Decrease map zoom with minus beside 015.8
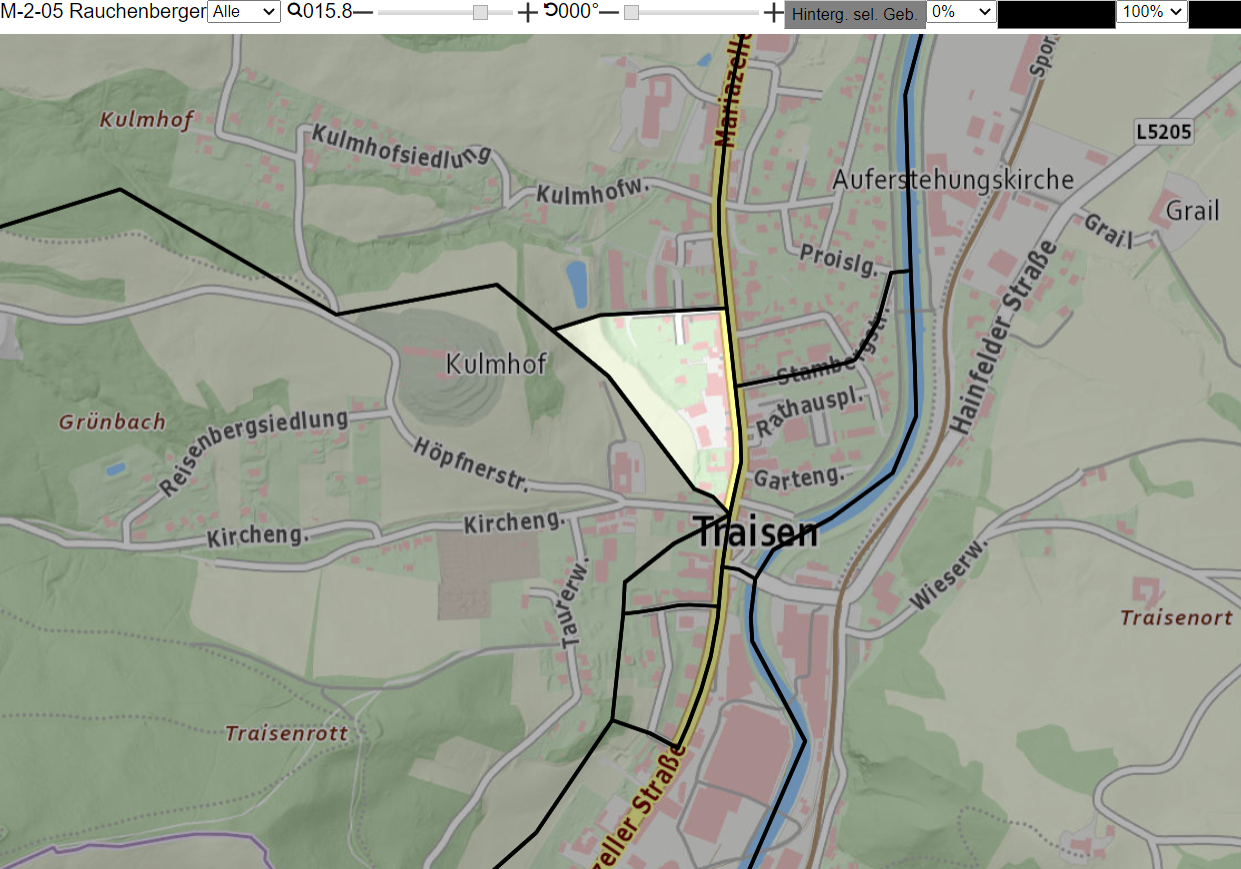 coord(363,12)
